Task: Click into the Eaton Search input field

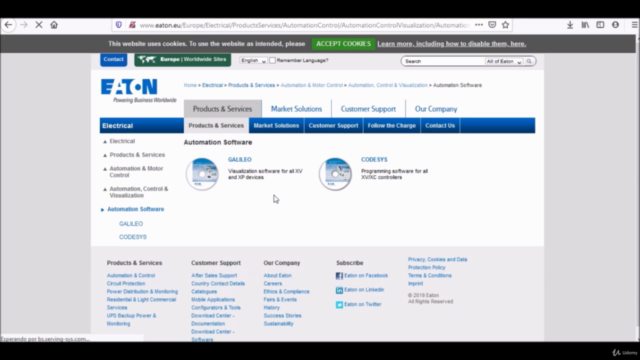Action: (x=444, y=61)
